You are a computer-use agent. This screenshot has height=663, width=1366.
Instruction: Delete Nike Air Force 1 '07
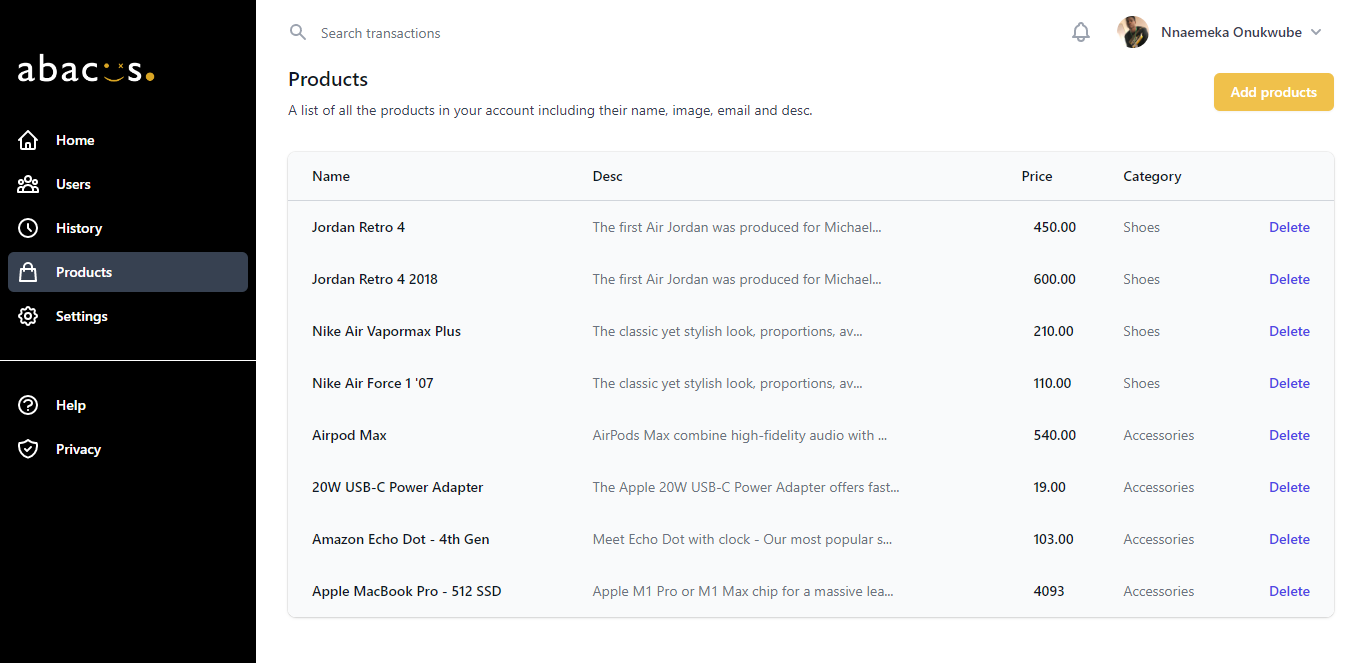1289,383
